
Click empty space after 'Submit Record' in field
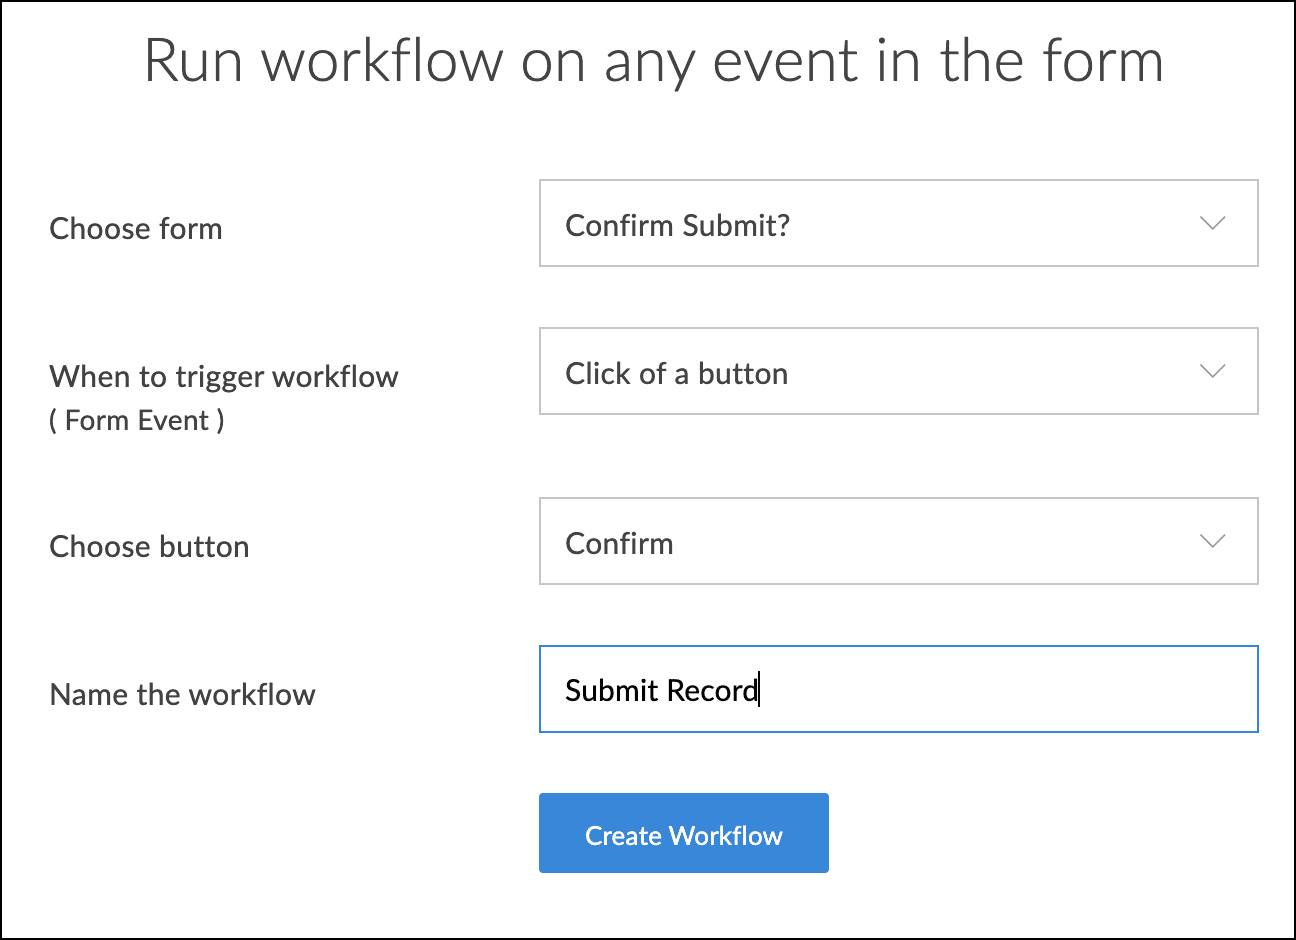[1000, 689]
